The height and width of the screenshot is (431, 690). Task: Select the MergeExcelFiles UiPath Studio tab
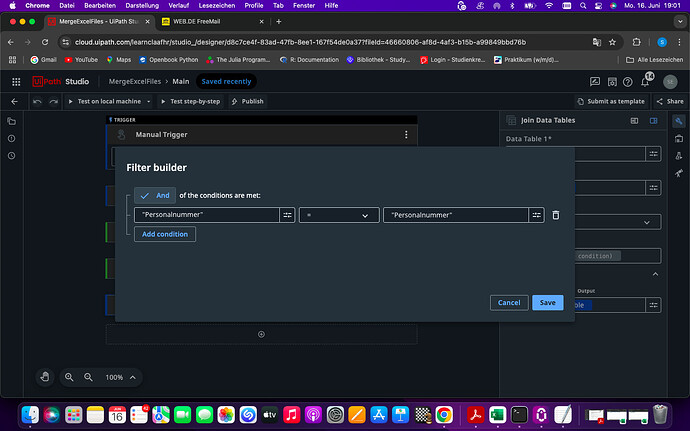pyautogui.click(x=99, y=22)
